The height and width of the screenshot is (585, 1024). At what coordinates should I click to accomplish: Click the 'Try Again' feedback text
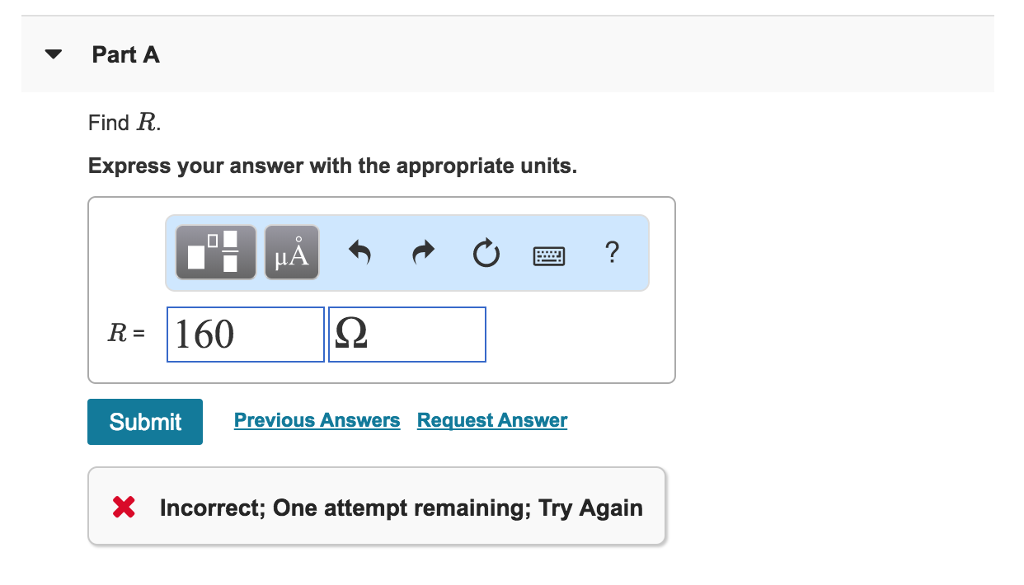pos(590,508)
